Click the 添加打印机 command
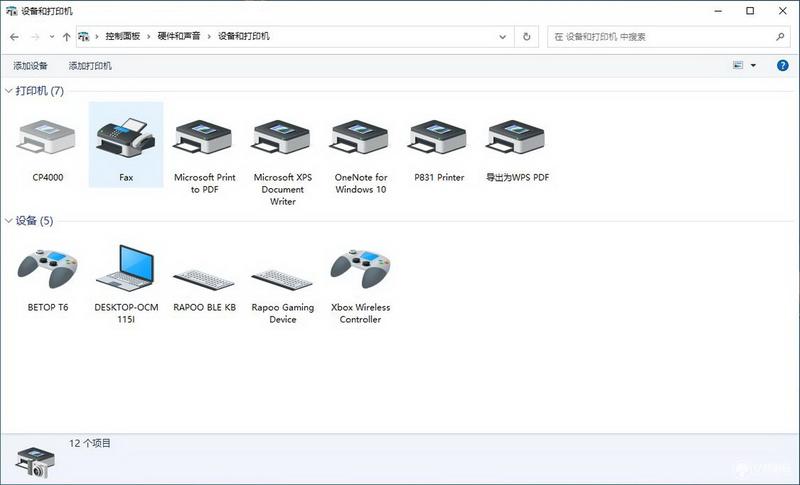The image size is (800, 485). [x=90, y=66]
